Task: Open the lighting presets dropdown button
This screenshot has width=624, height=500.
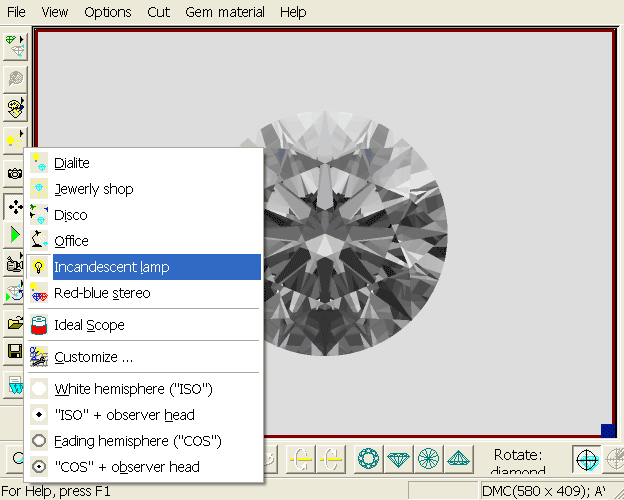Action: (14, 139)
